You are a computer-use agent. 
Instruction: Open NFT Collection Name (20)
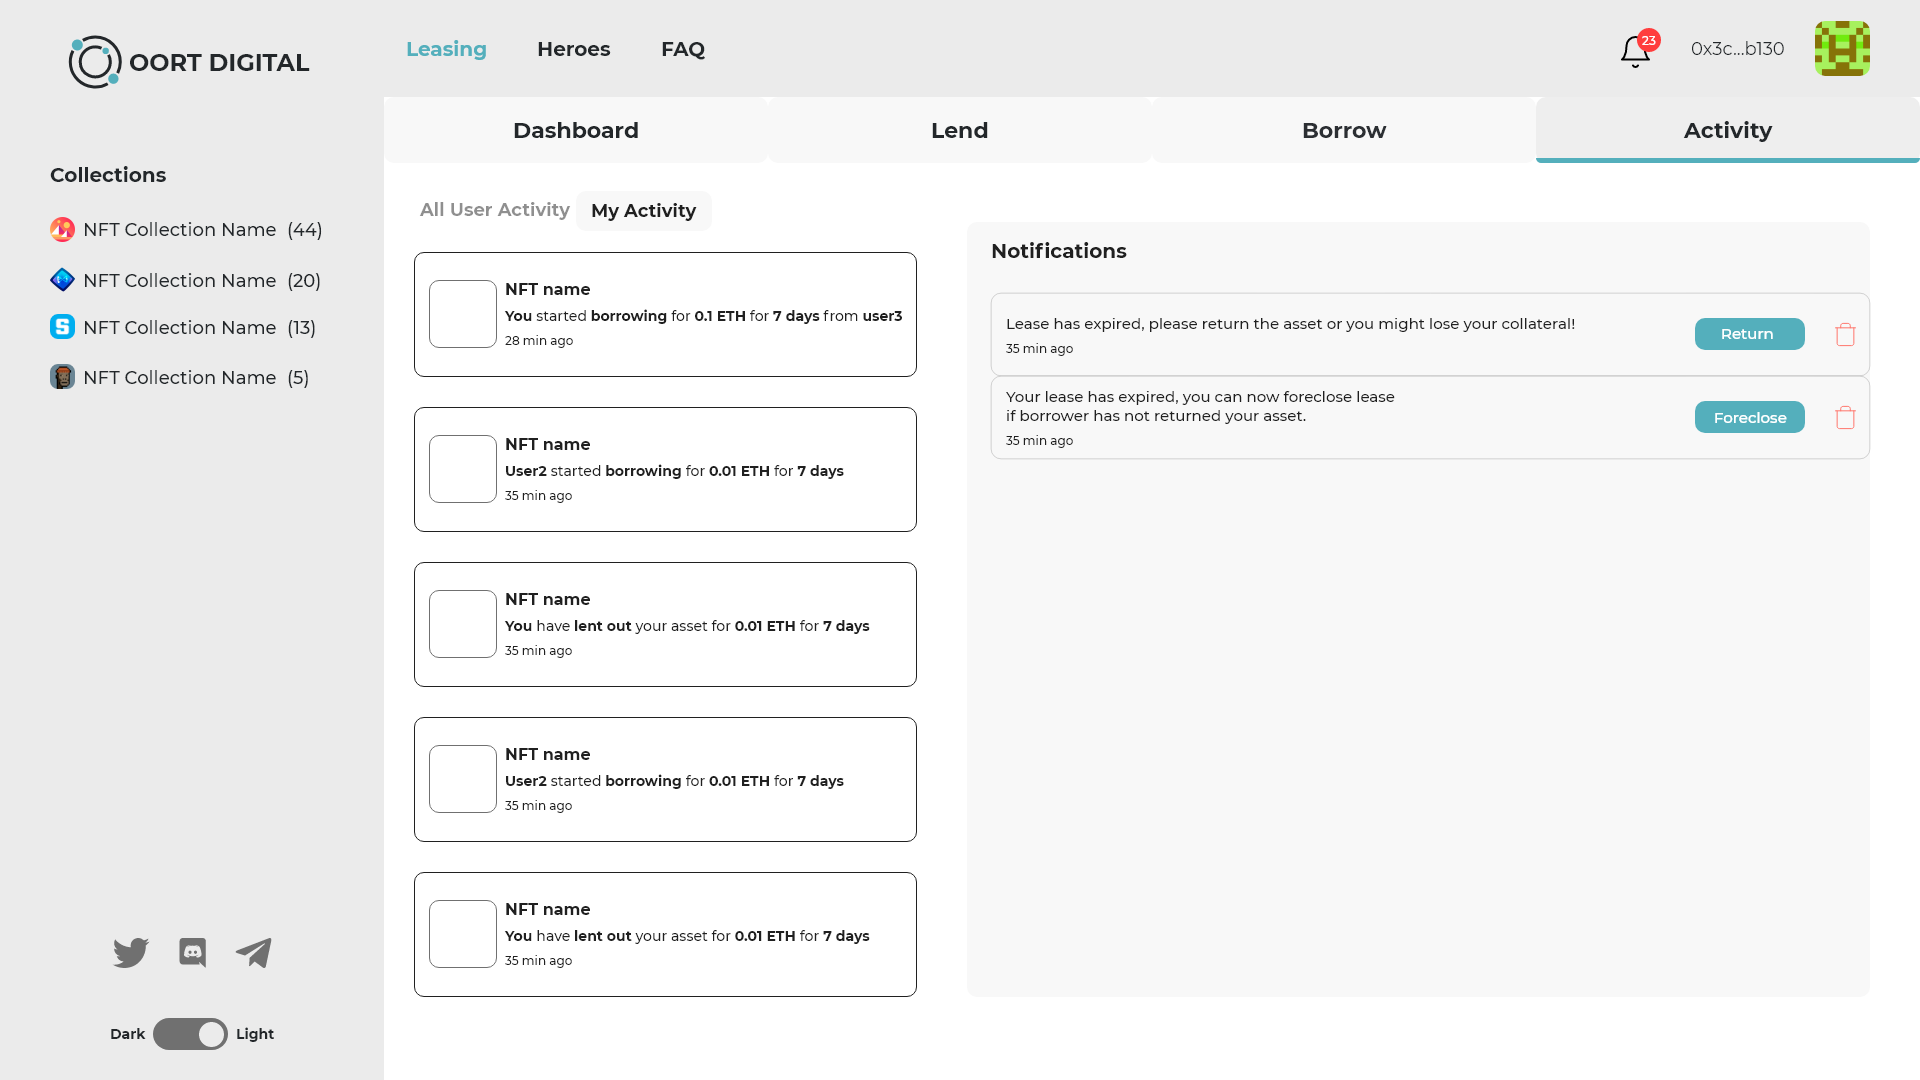point(202,280)
